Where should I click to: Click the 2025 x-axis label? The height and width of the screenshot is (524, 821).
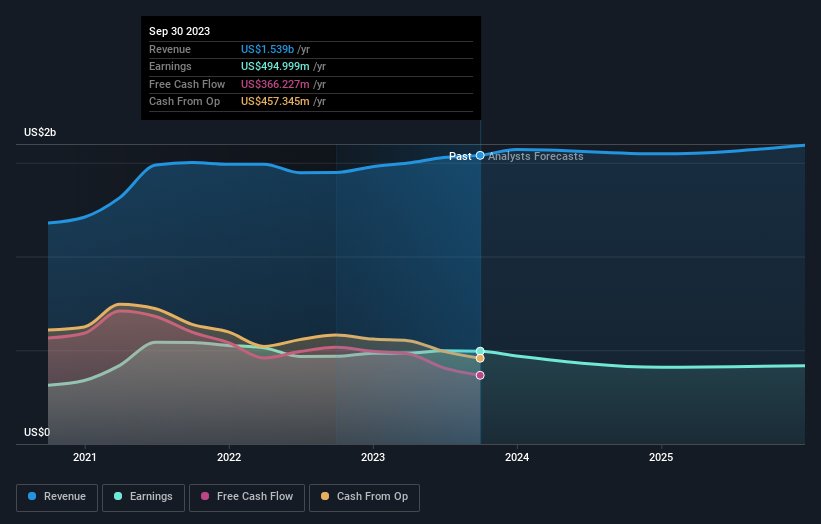coord(661,458)
